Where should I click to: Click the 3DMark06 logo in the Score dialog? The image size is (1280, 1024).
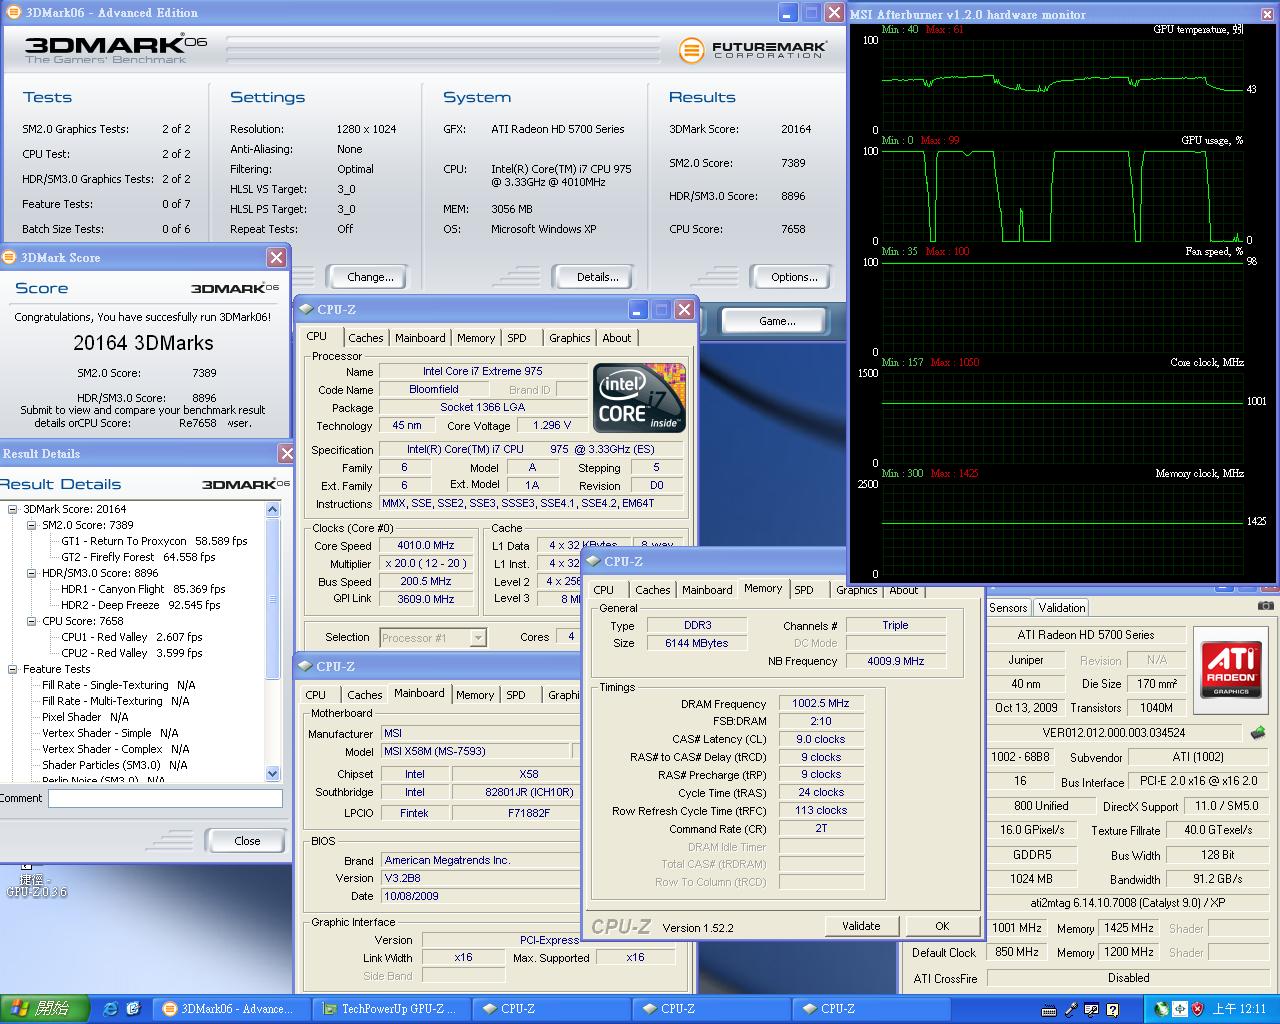coord(236,288)
